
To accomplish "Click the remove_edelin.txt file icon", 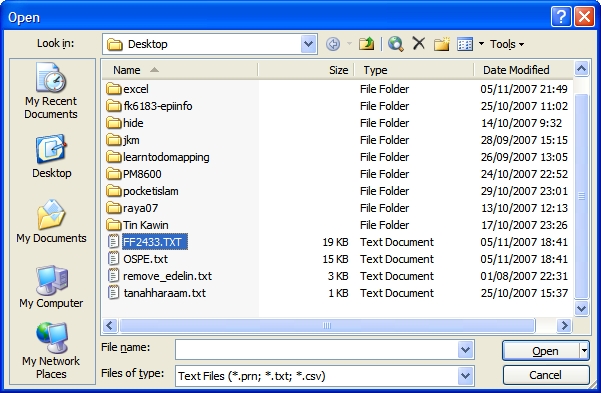I will pyautogui.click(x=113, y=276).
